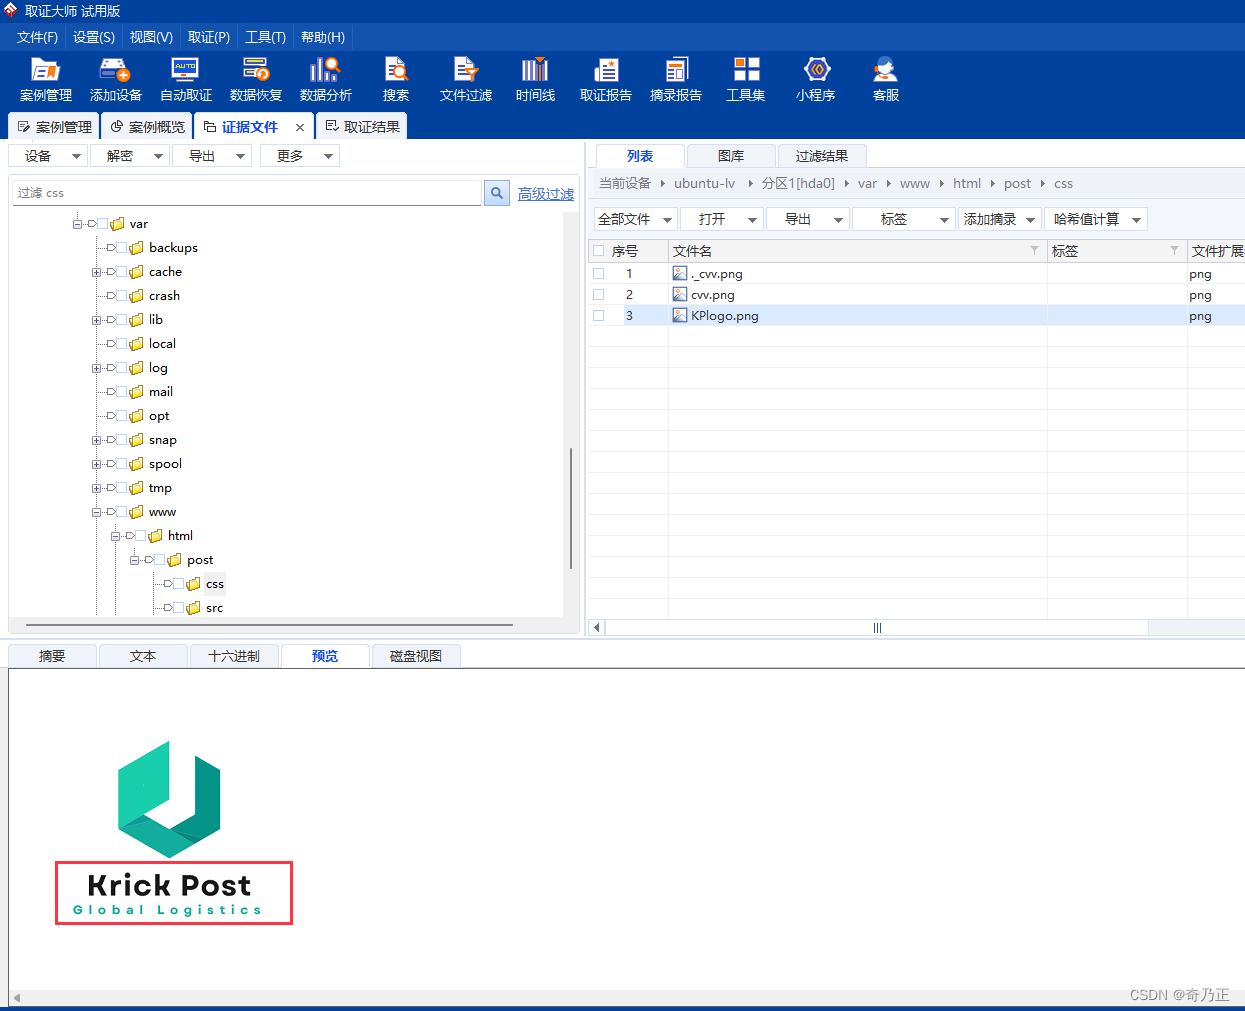Check the log folder checkbox
Viewport: 1245px width, 1011px height.
(121, 368)
